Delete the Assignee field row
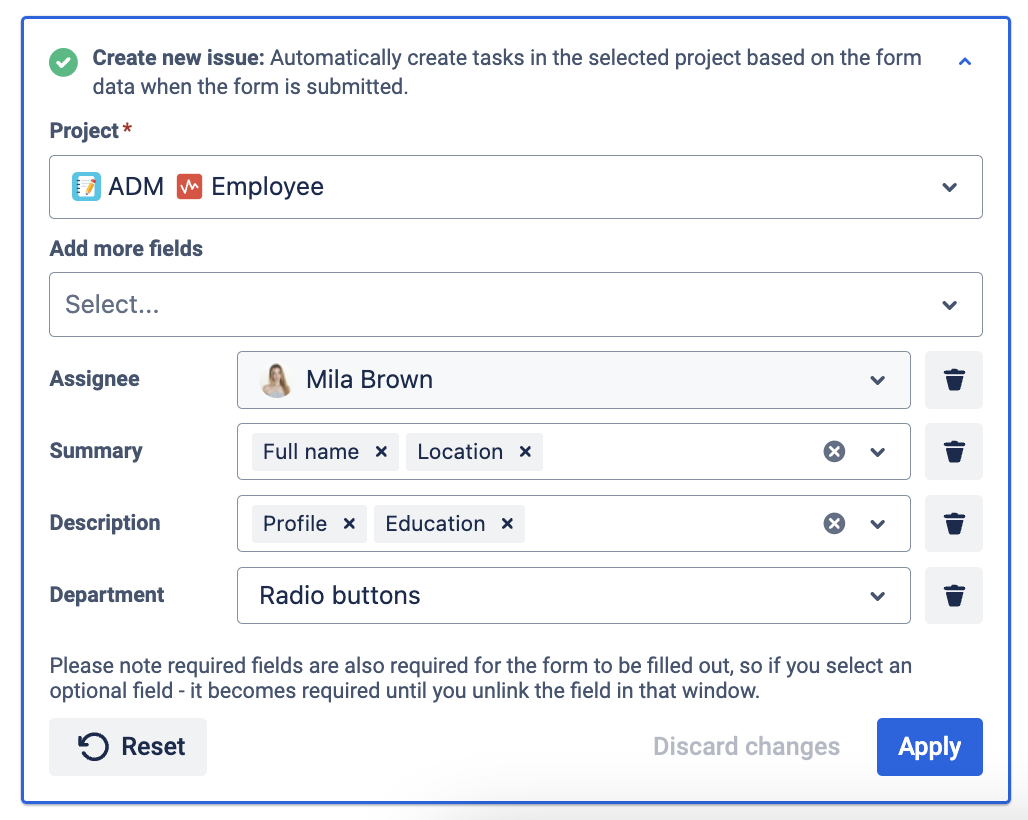This screenshot has width=1028, height=820. 954,380
